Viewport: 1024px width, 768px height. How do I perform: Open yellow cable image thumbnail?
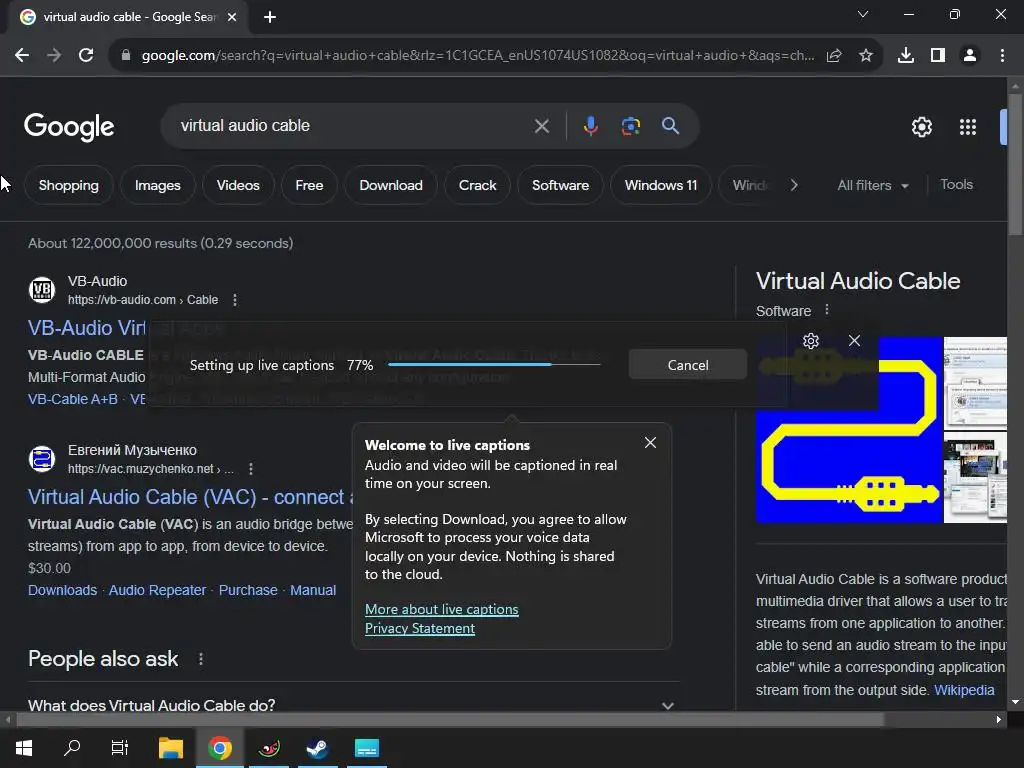[849, 430]
